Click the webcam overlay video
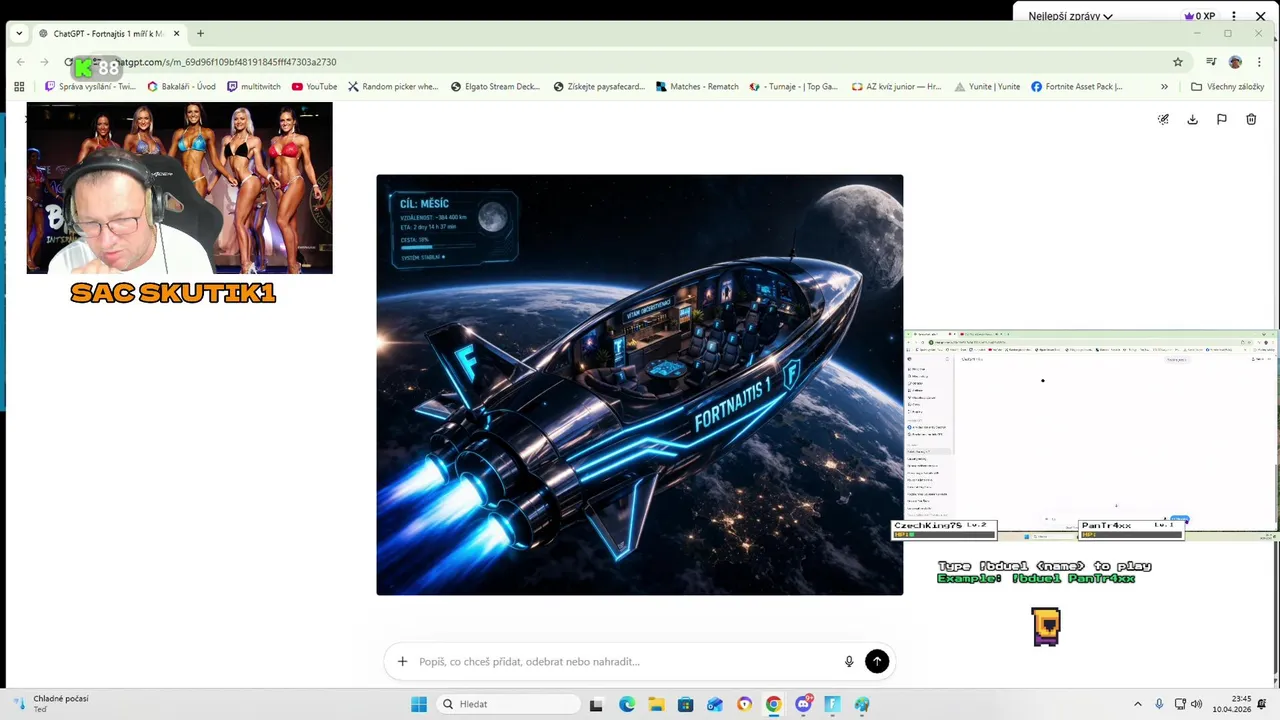 pos(179,188)
